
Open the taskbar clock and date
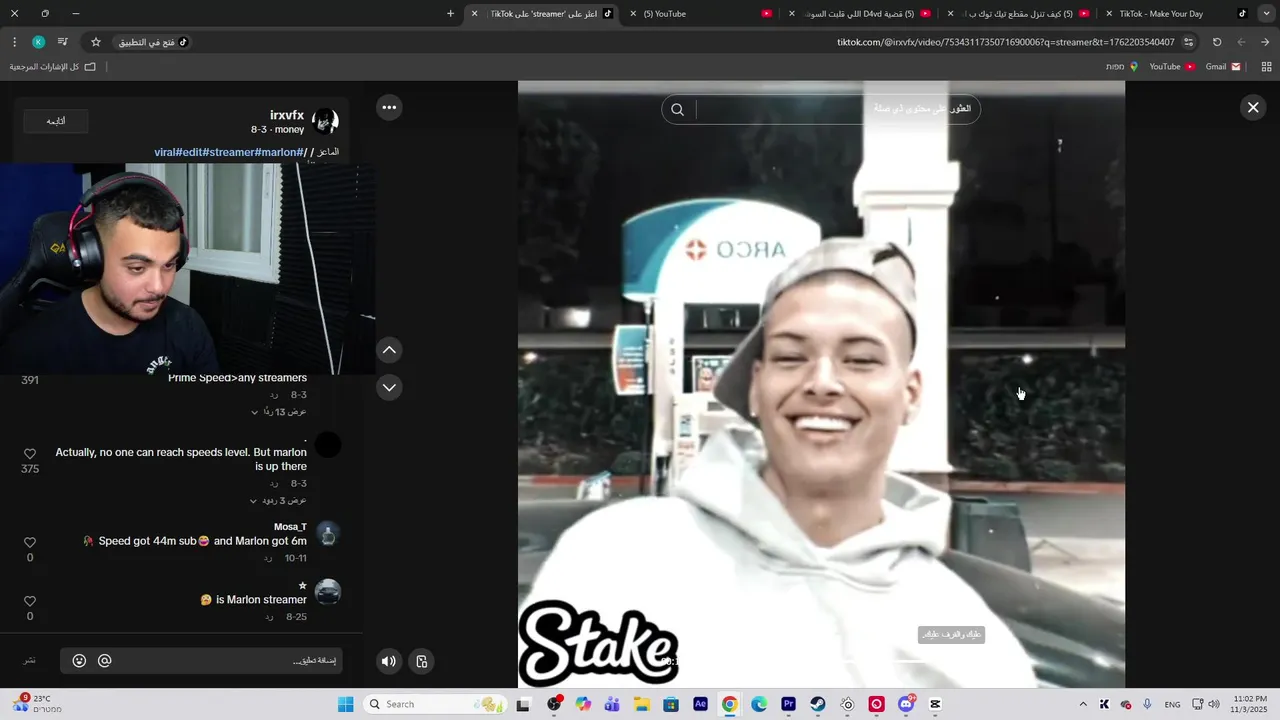(x=1250, y=704)
